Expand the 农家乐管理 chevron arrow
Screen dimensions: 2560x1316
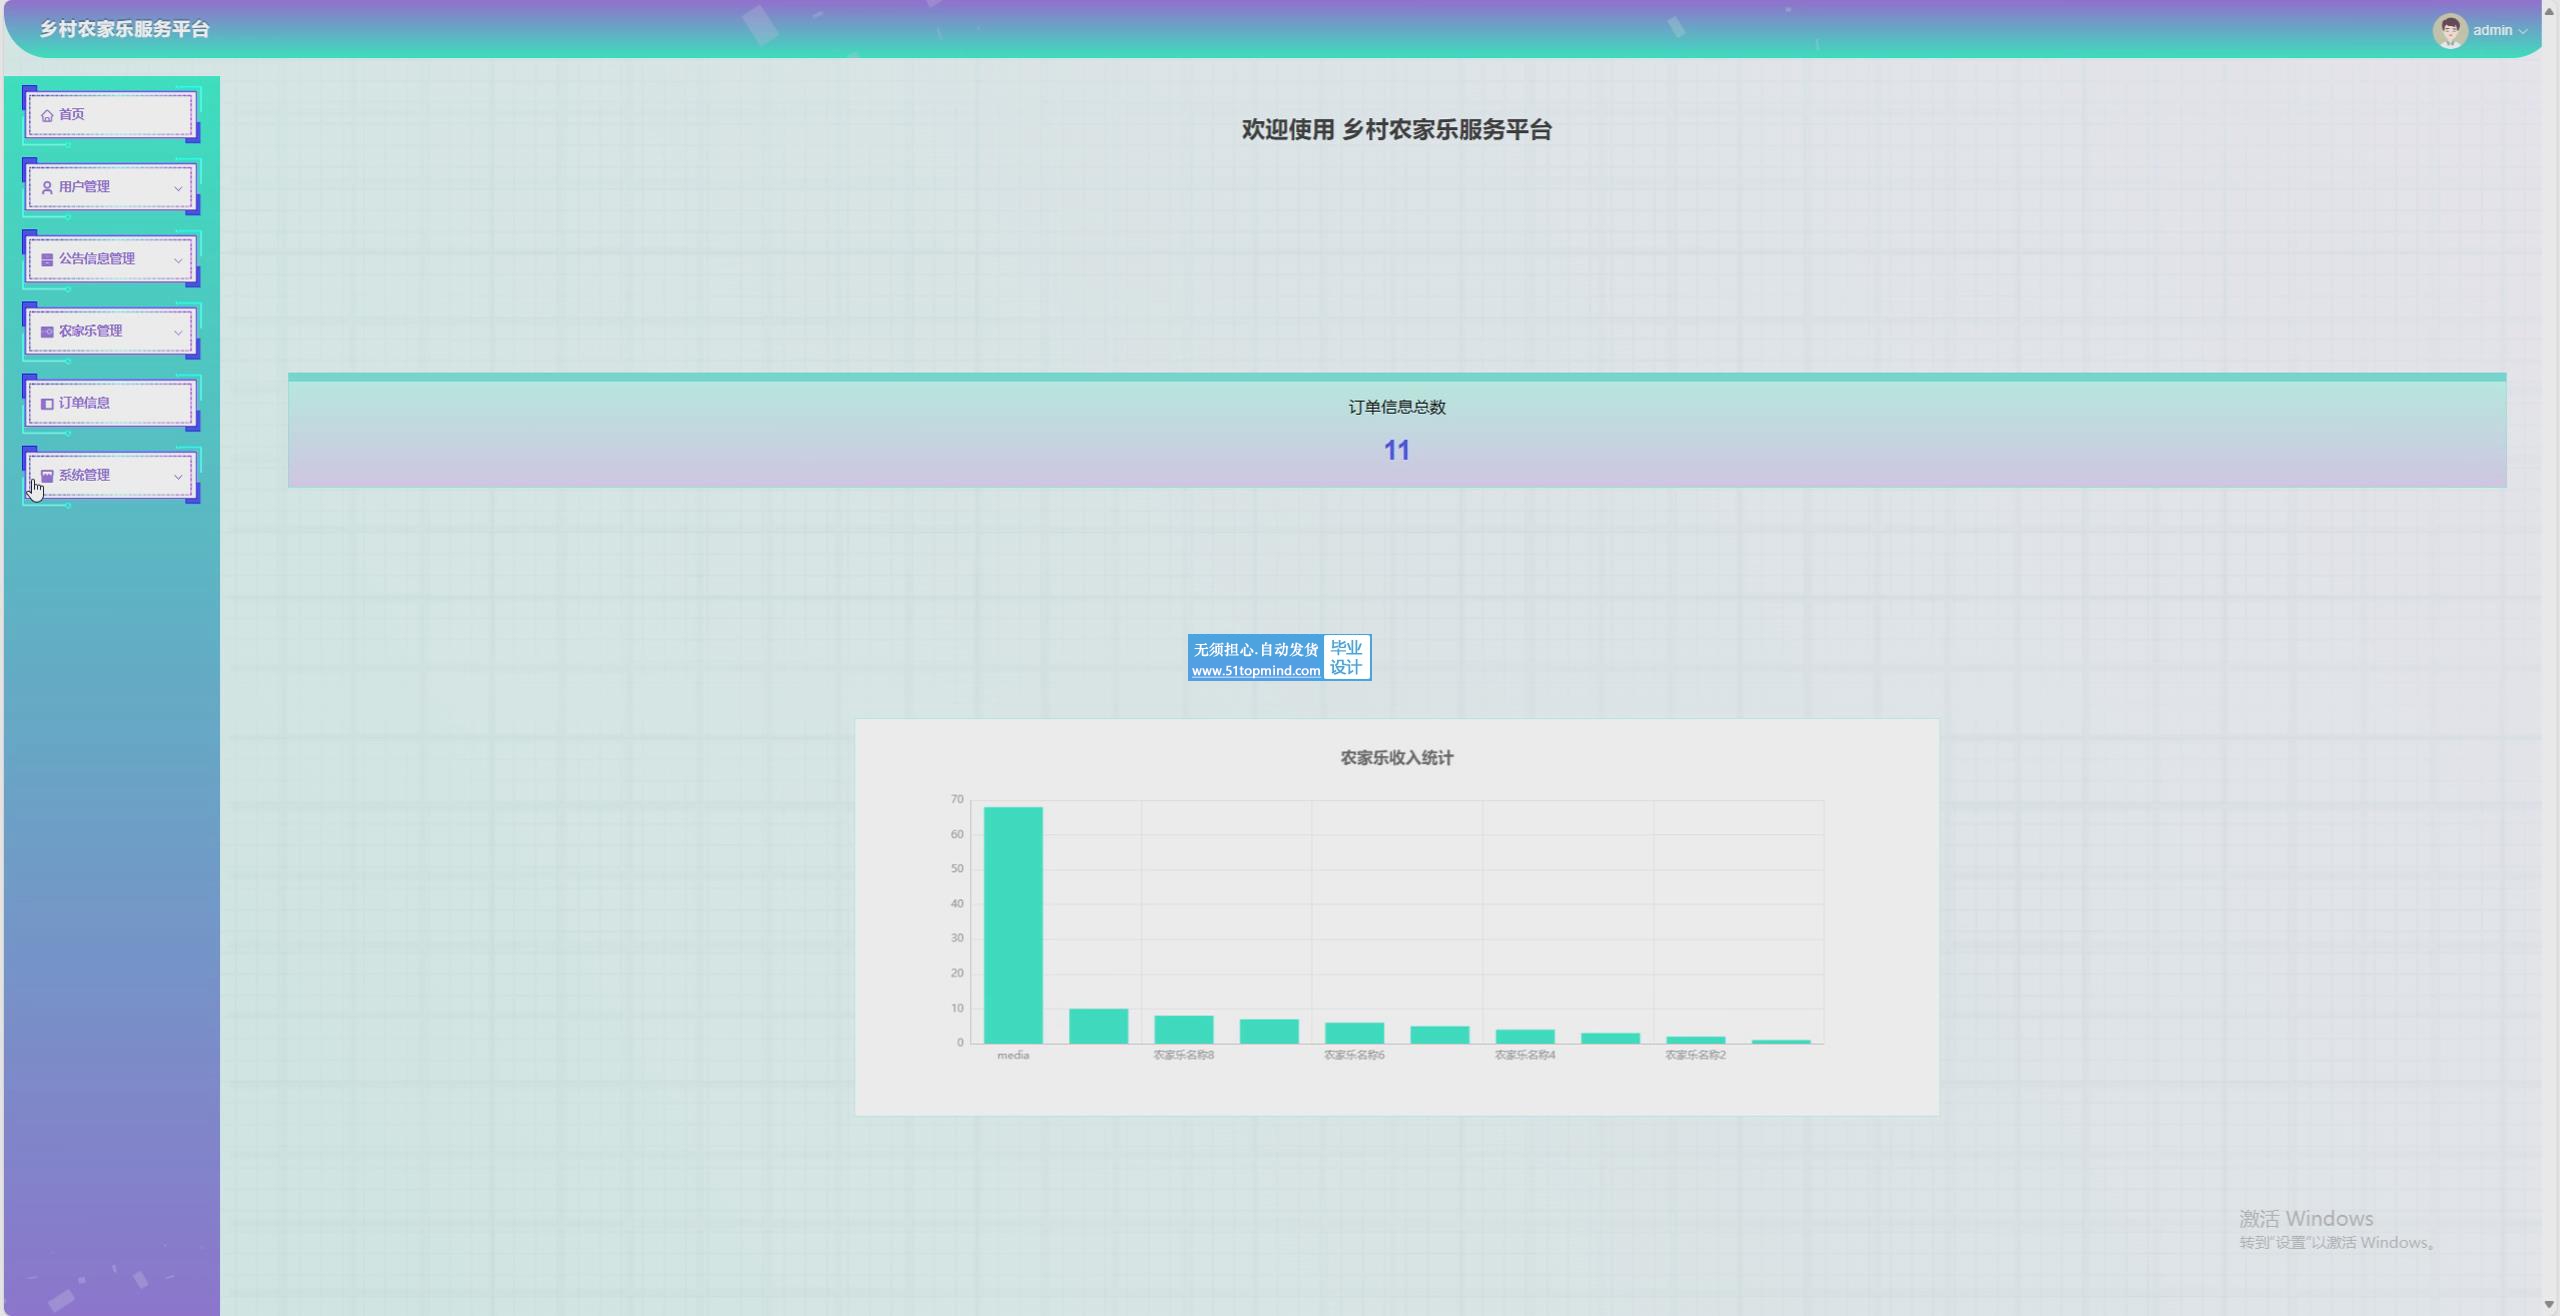click(x=178, y=332)
